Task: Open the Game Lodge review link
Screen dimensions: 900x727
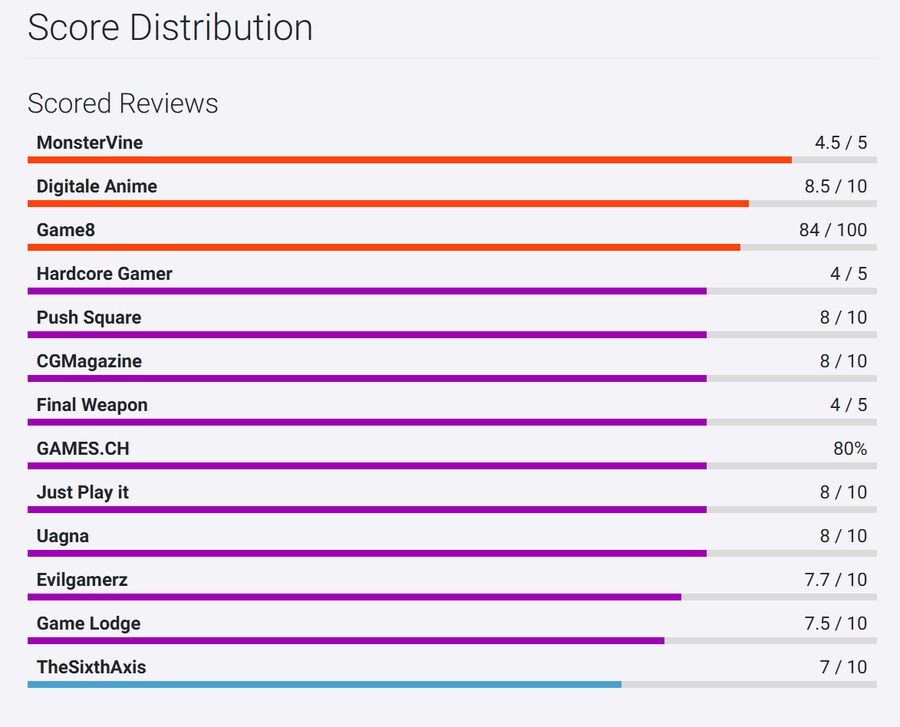Action: click(88, 623)
